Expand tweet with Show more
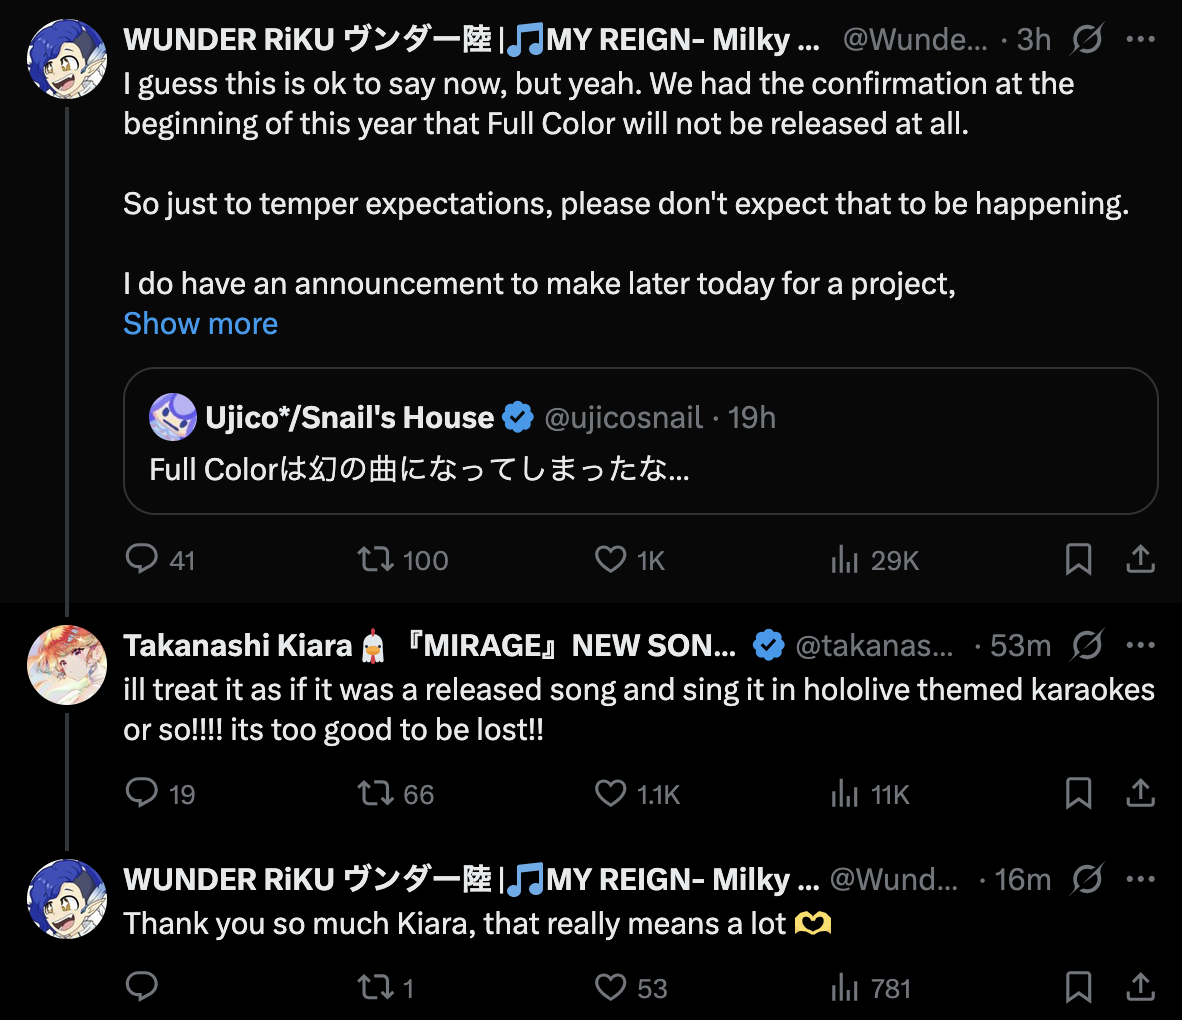 click(x=200, y=324)
